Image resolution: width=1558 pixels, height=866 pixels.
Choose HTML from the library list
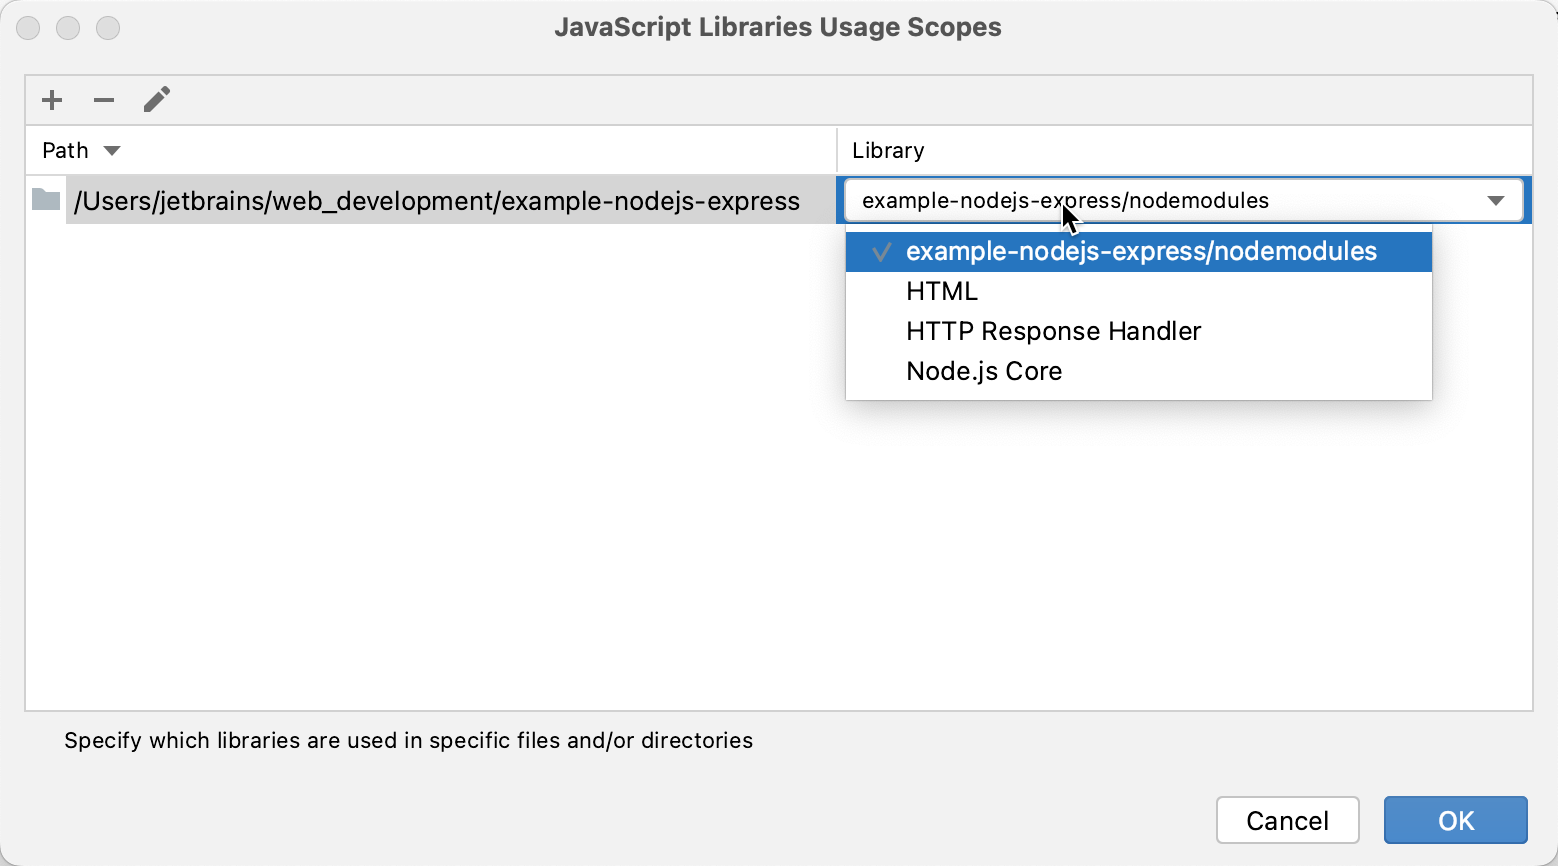tap(942, 291)
